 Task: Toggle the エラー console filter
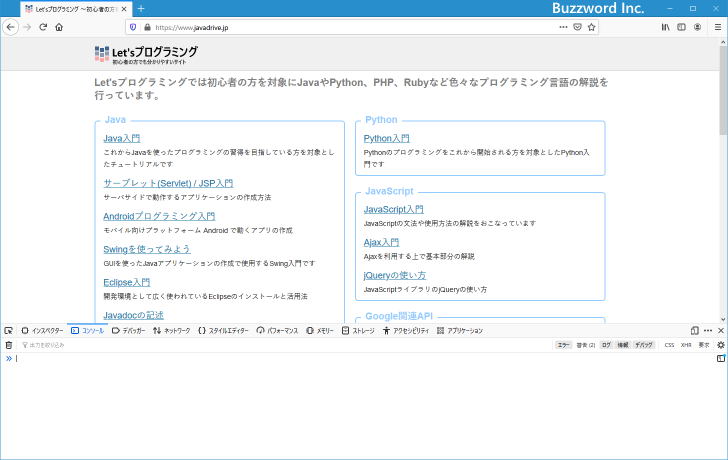pyautogui.click(x=564, y=345)
